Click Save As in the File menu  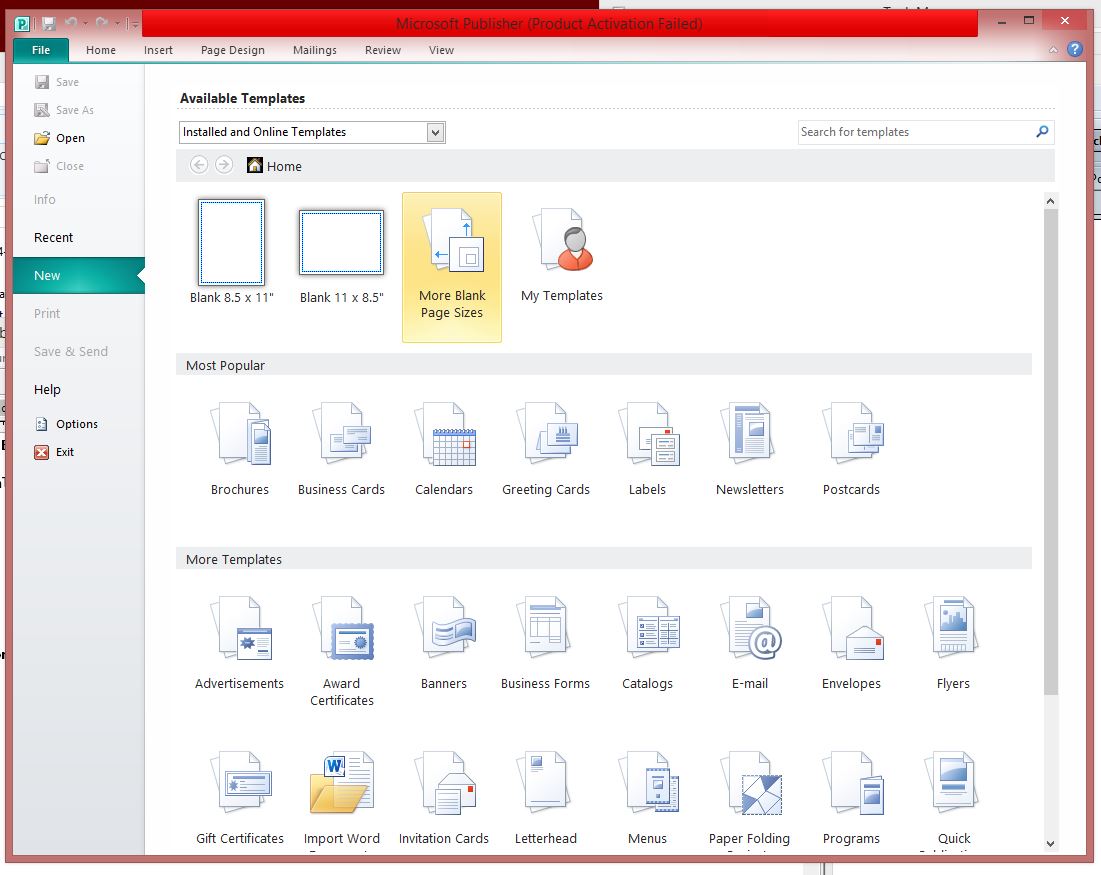(64, 110)
